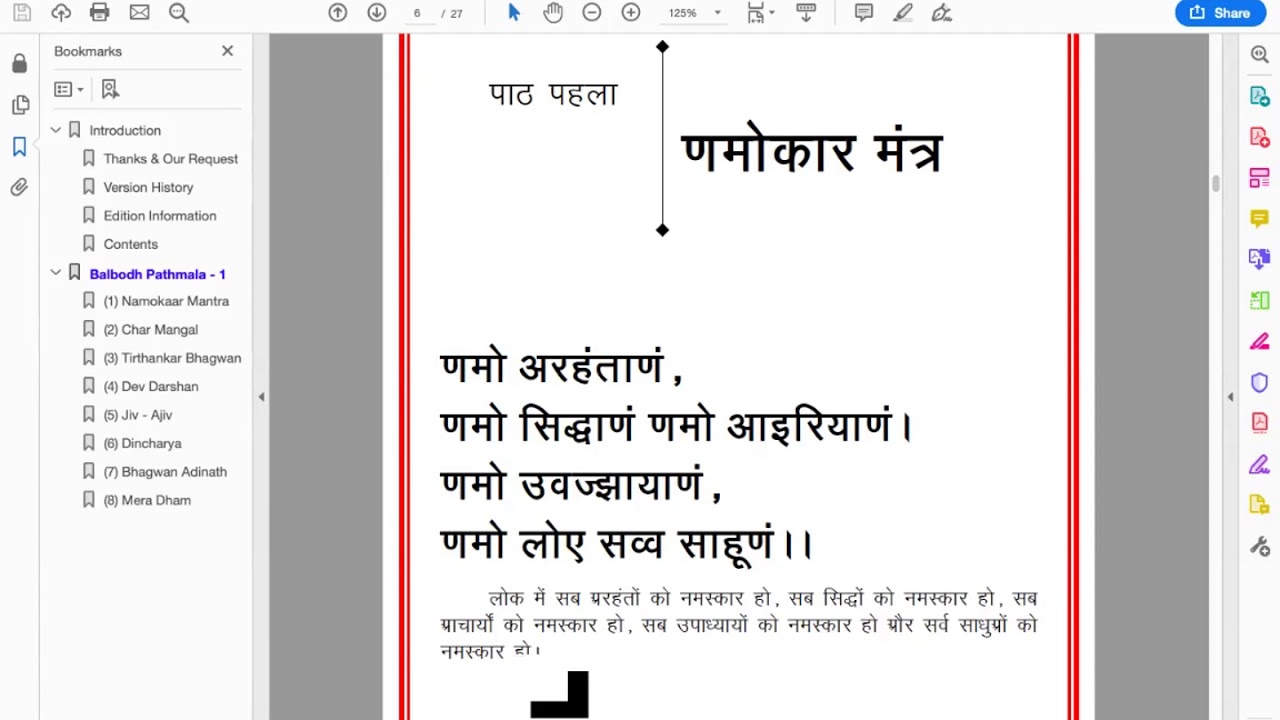Collapse left navigation pane arrow
This screenshot has height=720, width=1280.
point(261,397)
